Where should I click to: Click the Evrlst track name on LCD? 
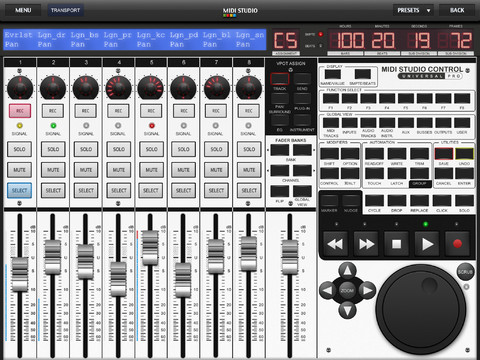click(x=18, y=35)
